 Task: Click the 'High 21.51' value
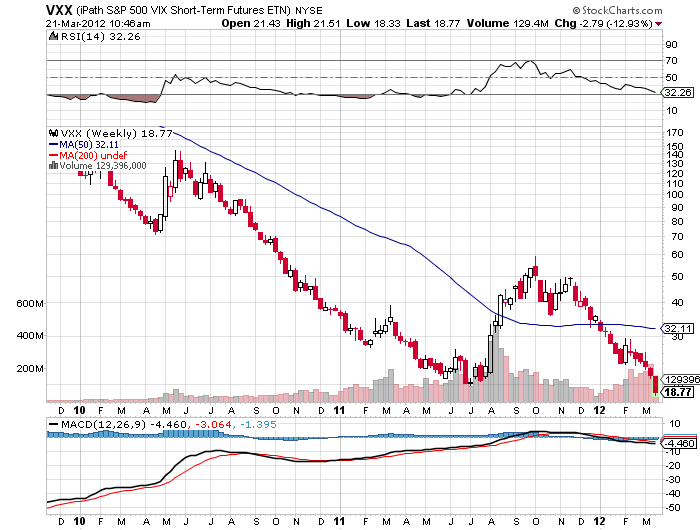click(x=313, y=24)
